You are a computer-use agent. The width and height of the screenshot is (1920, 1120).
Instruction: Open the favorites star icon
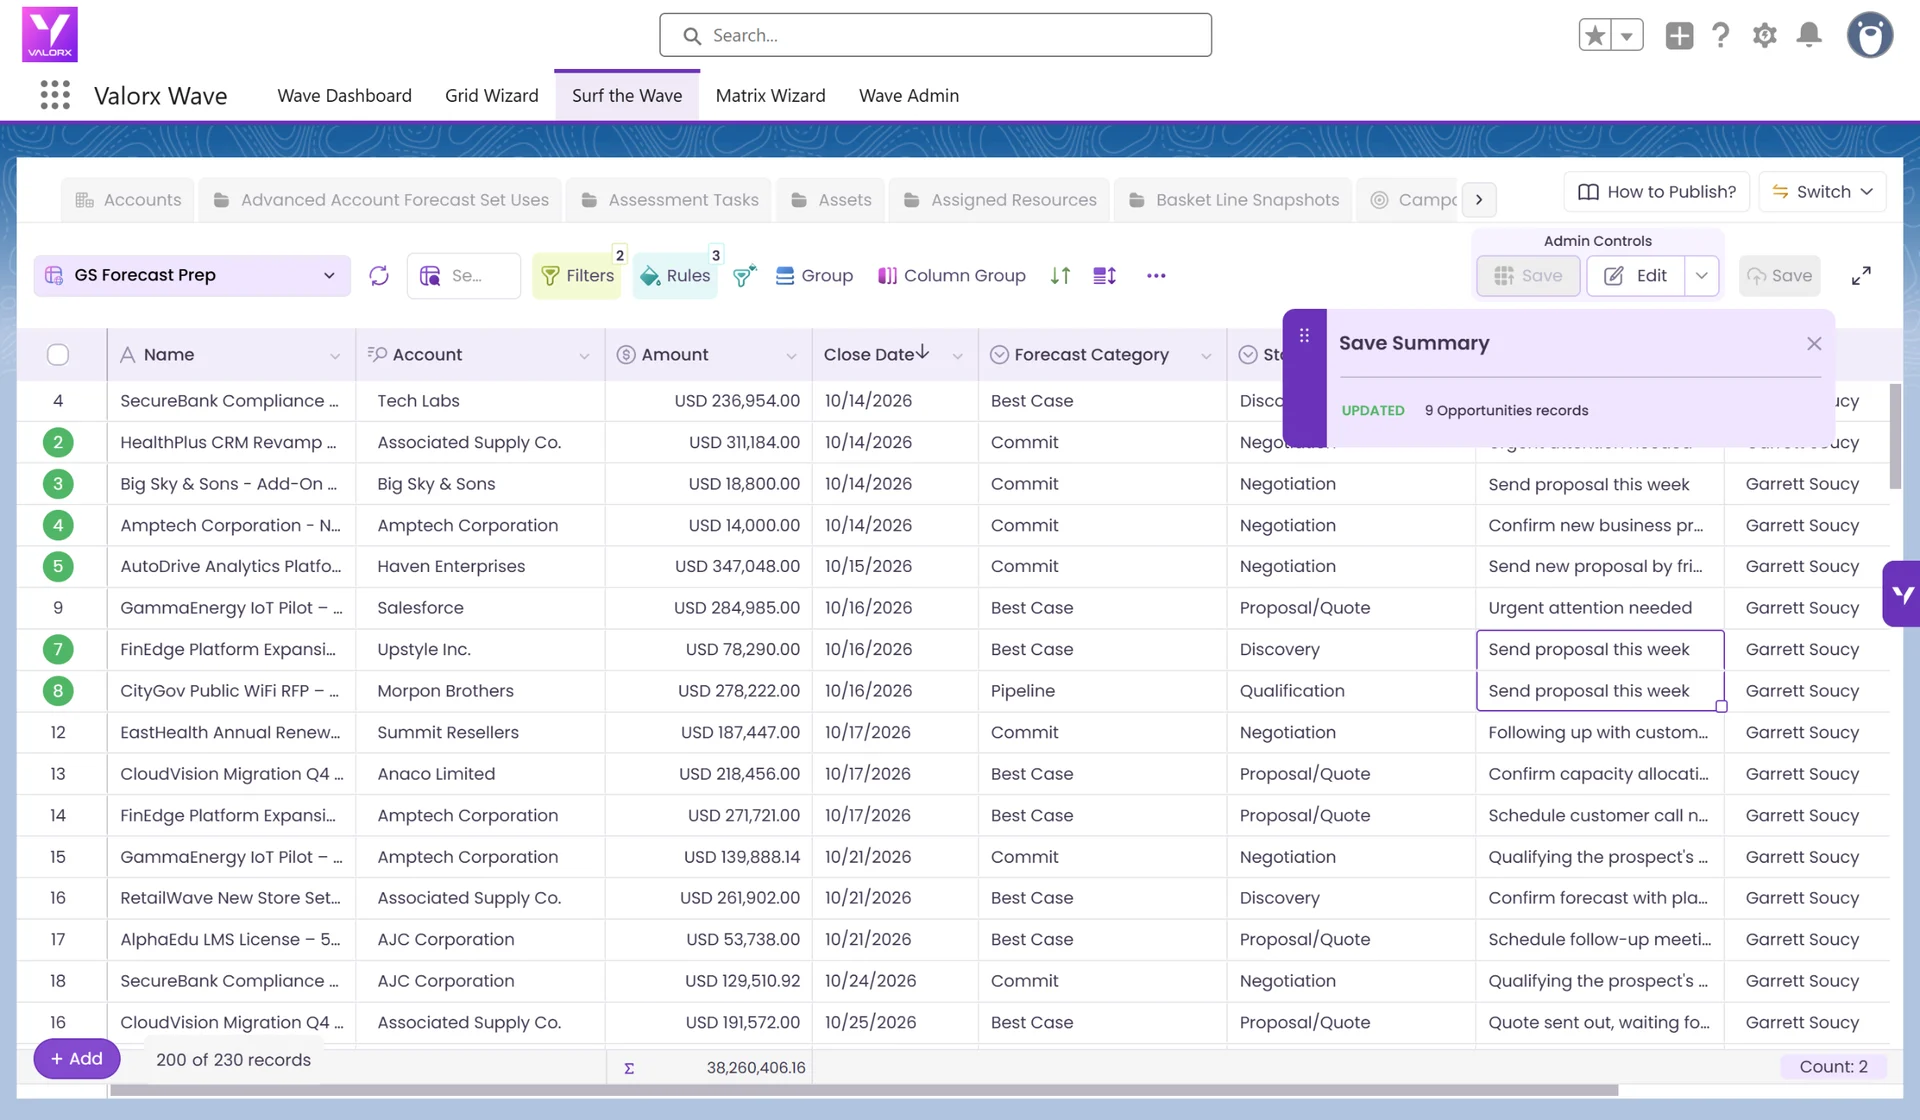[x=1595, y=35]
